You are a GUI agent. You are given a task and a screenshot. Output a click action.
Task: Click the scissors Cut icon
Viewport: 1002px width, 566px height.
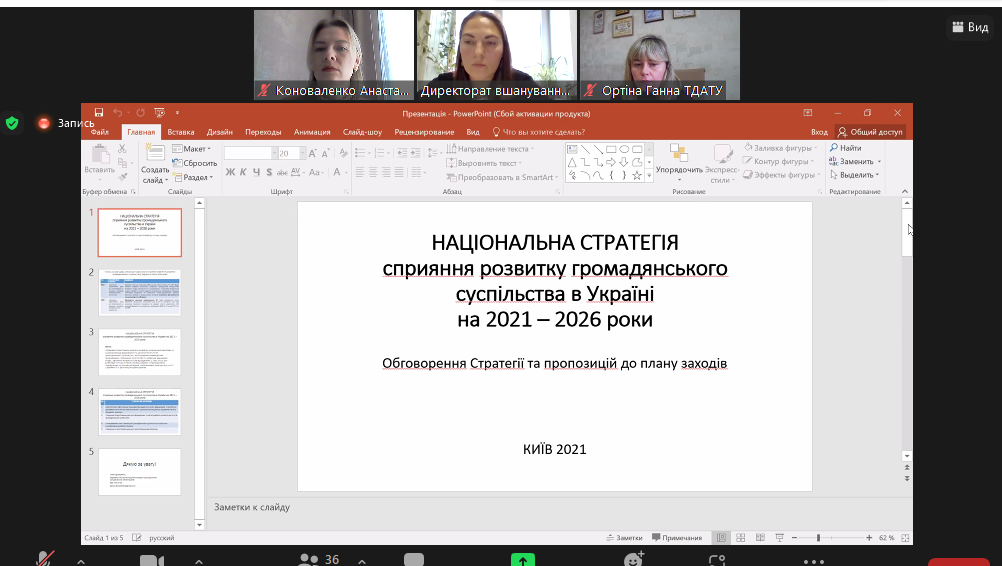121,148
